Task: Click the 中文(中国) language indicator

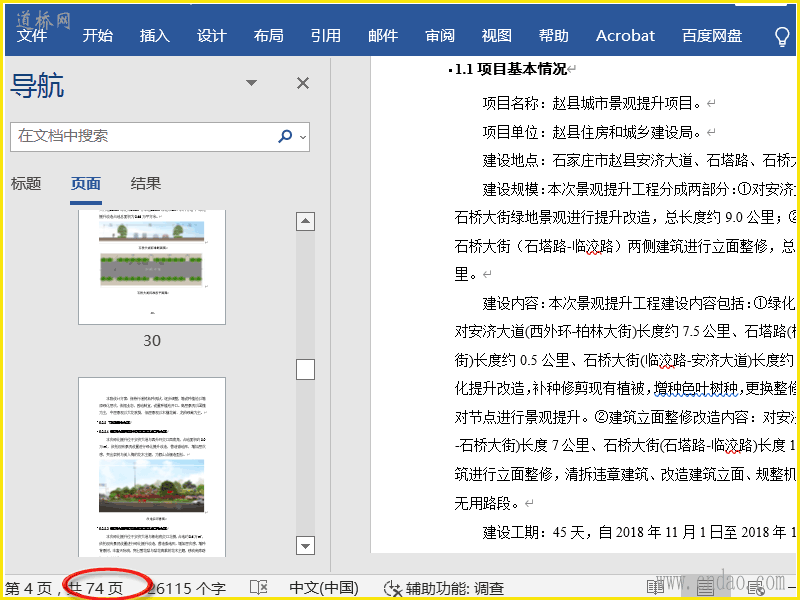Action: click(x=324, y=588)
